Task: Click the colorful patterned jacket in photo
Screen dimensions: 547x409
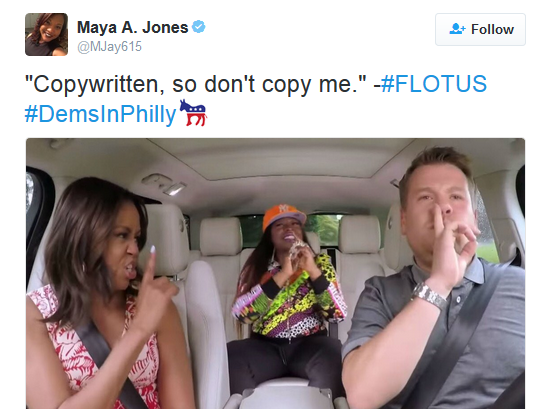Action: pos(290,297)
